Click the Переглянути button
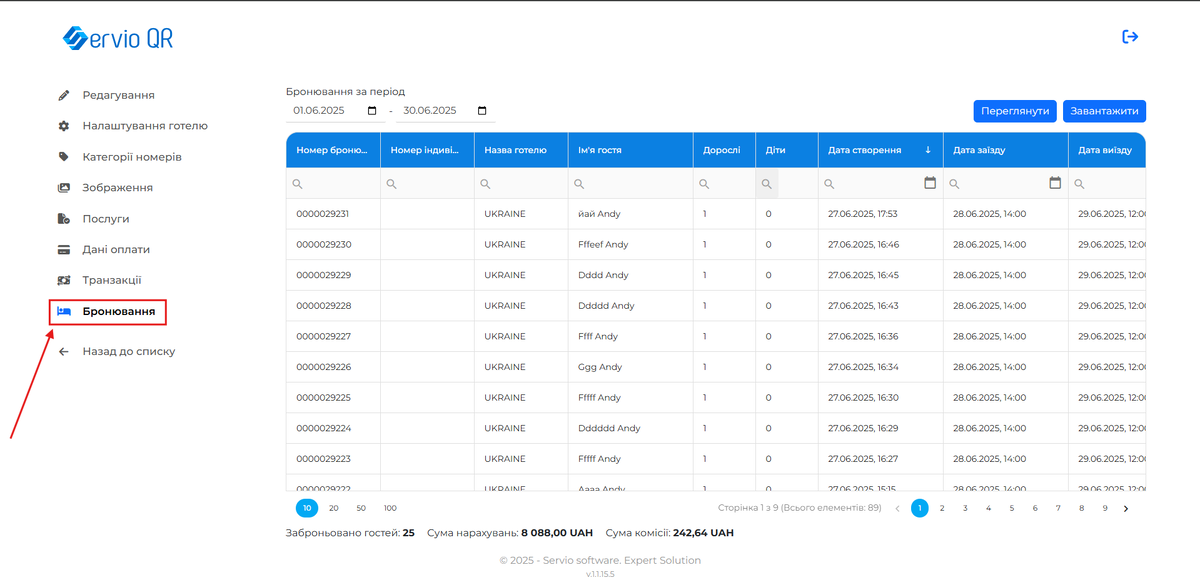The image size is (1200, 585). [x=1015, y=110]
